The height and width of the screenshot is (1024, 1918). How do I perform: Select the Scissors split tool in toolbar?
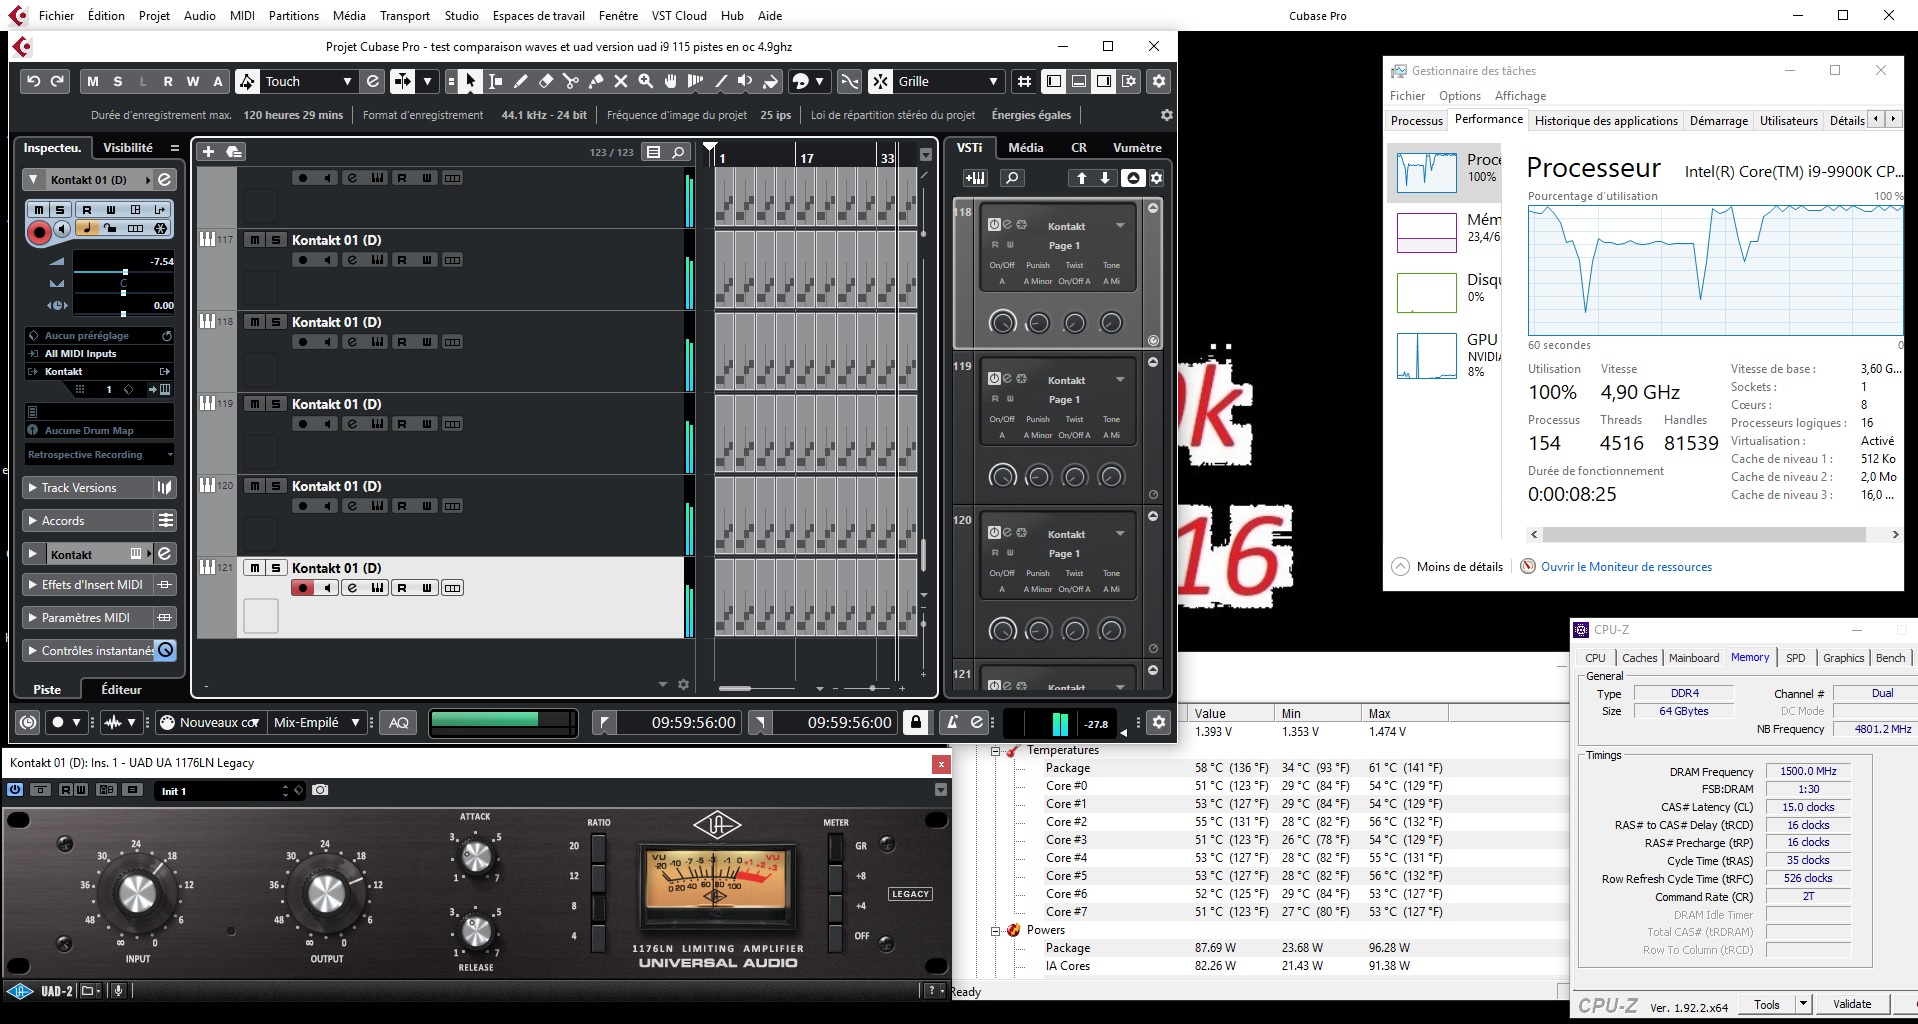[x=571, y=82]
